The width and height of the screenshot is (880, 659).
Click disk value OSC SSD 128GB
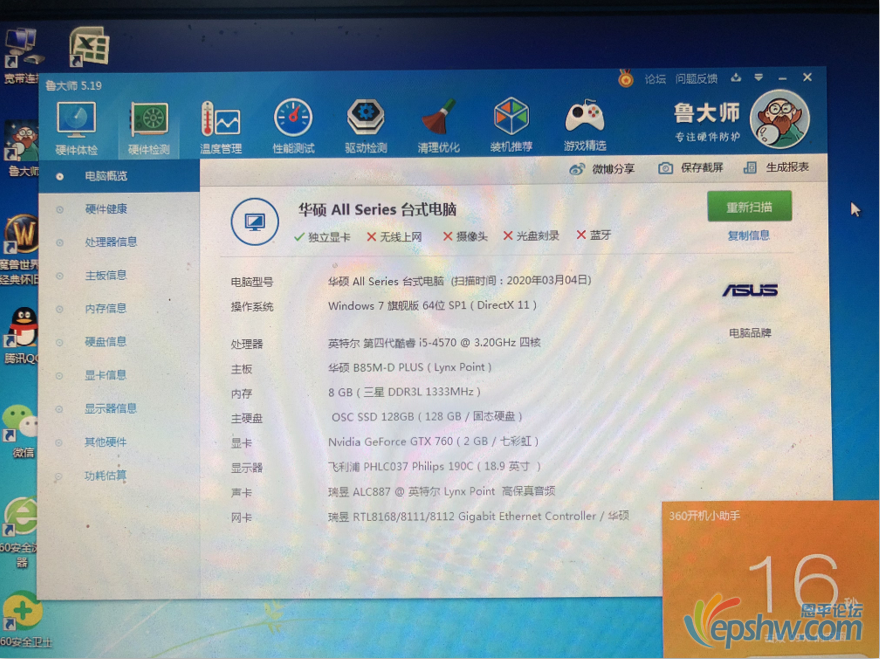click(427, 417)
